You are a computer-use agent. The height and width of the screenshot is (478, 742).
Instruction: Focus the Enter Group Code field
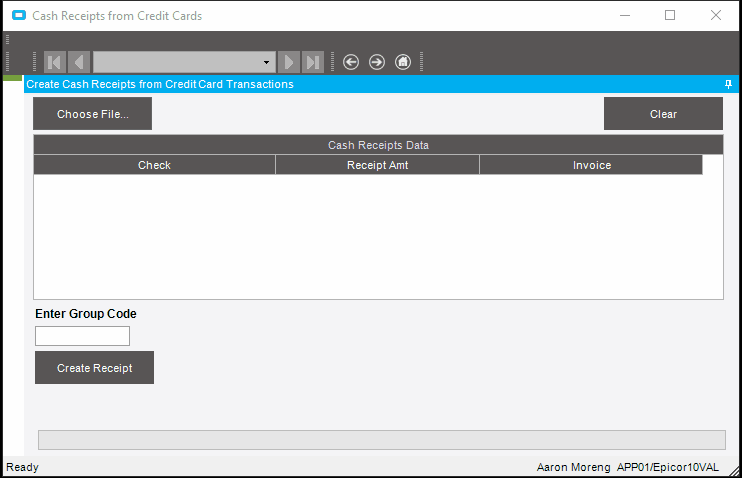pos(82,336)
